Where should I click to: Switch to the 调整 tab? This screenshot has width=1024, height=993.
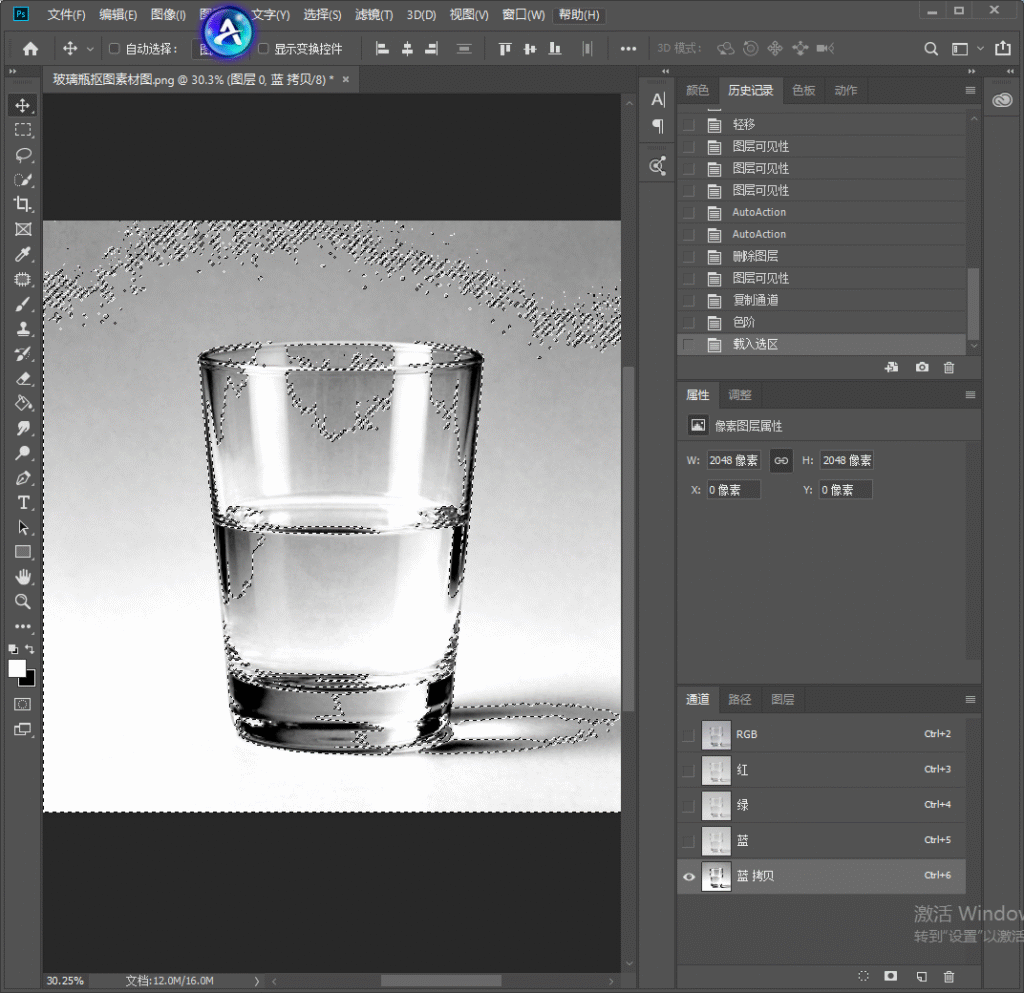tap(739, 394)
